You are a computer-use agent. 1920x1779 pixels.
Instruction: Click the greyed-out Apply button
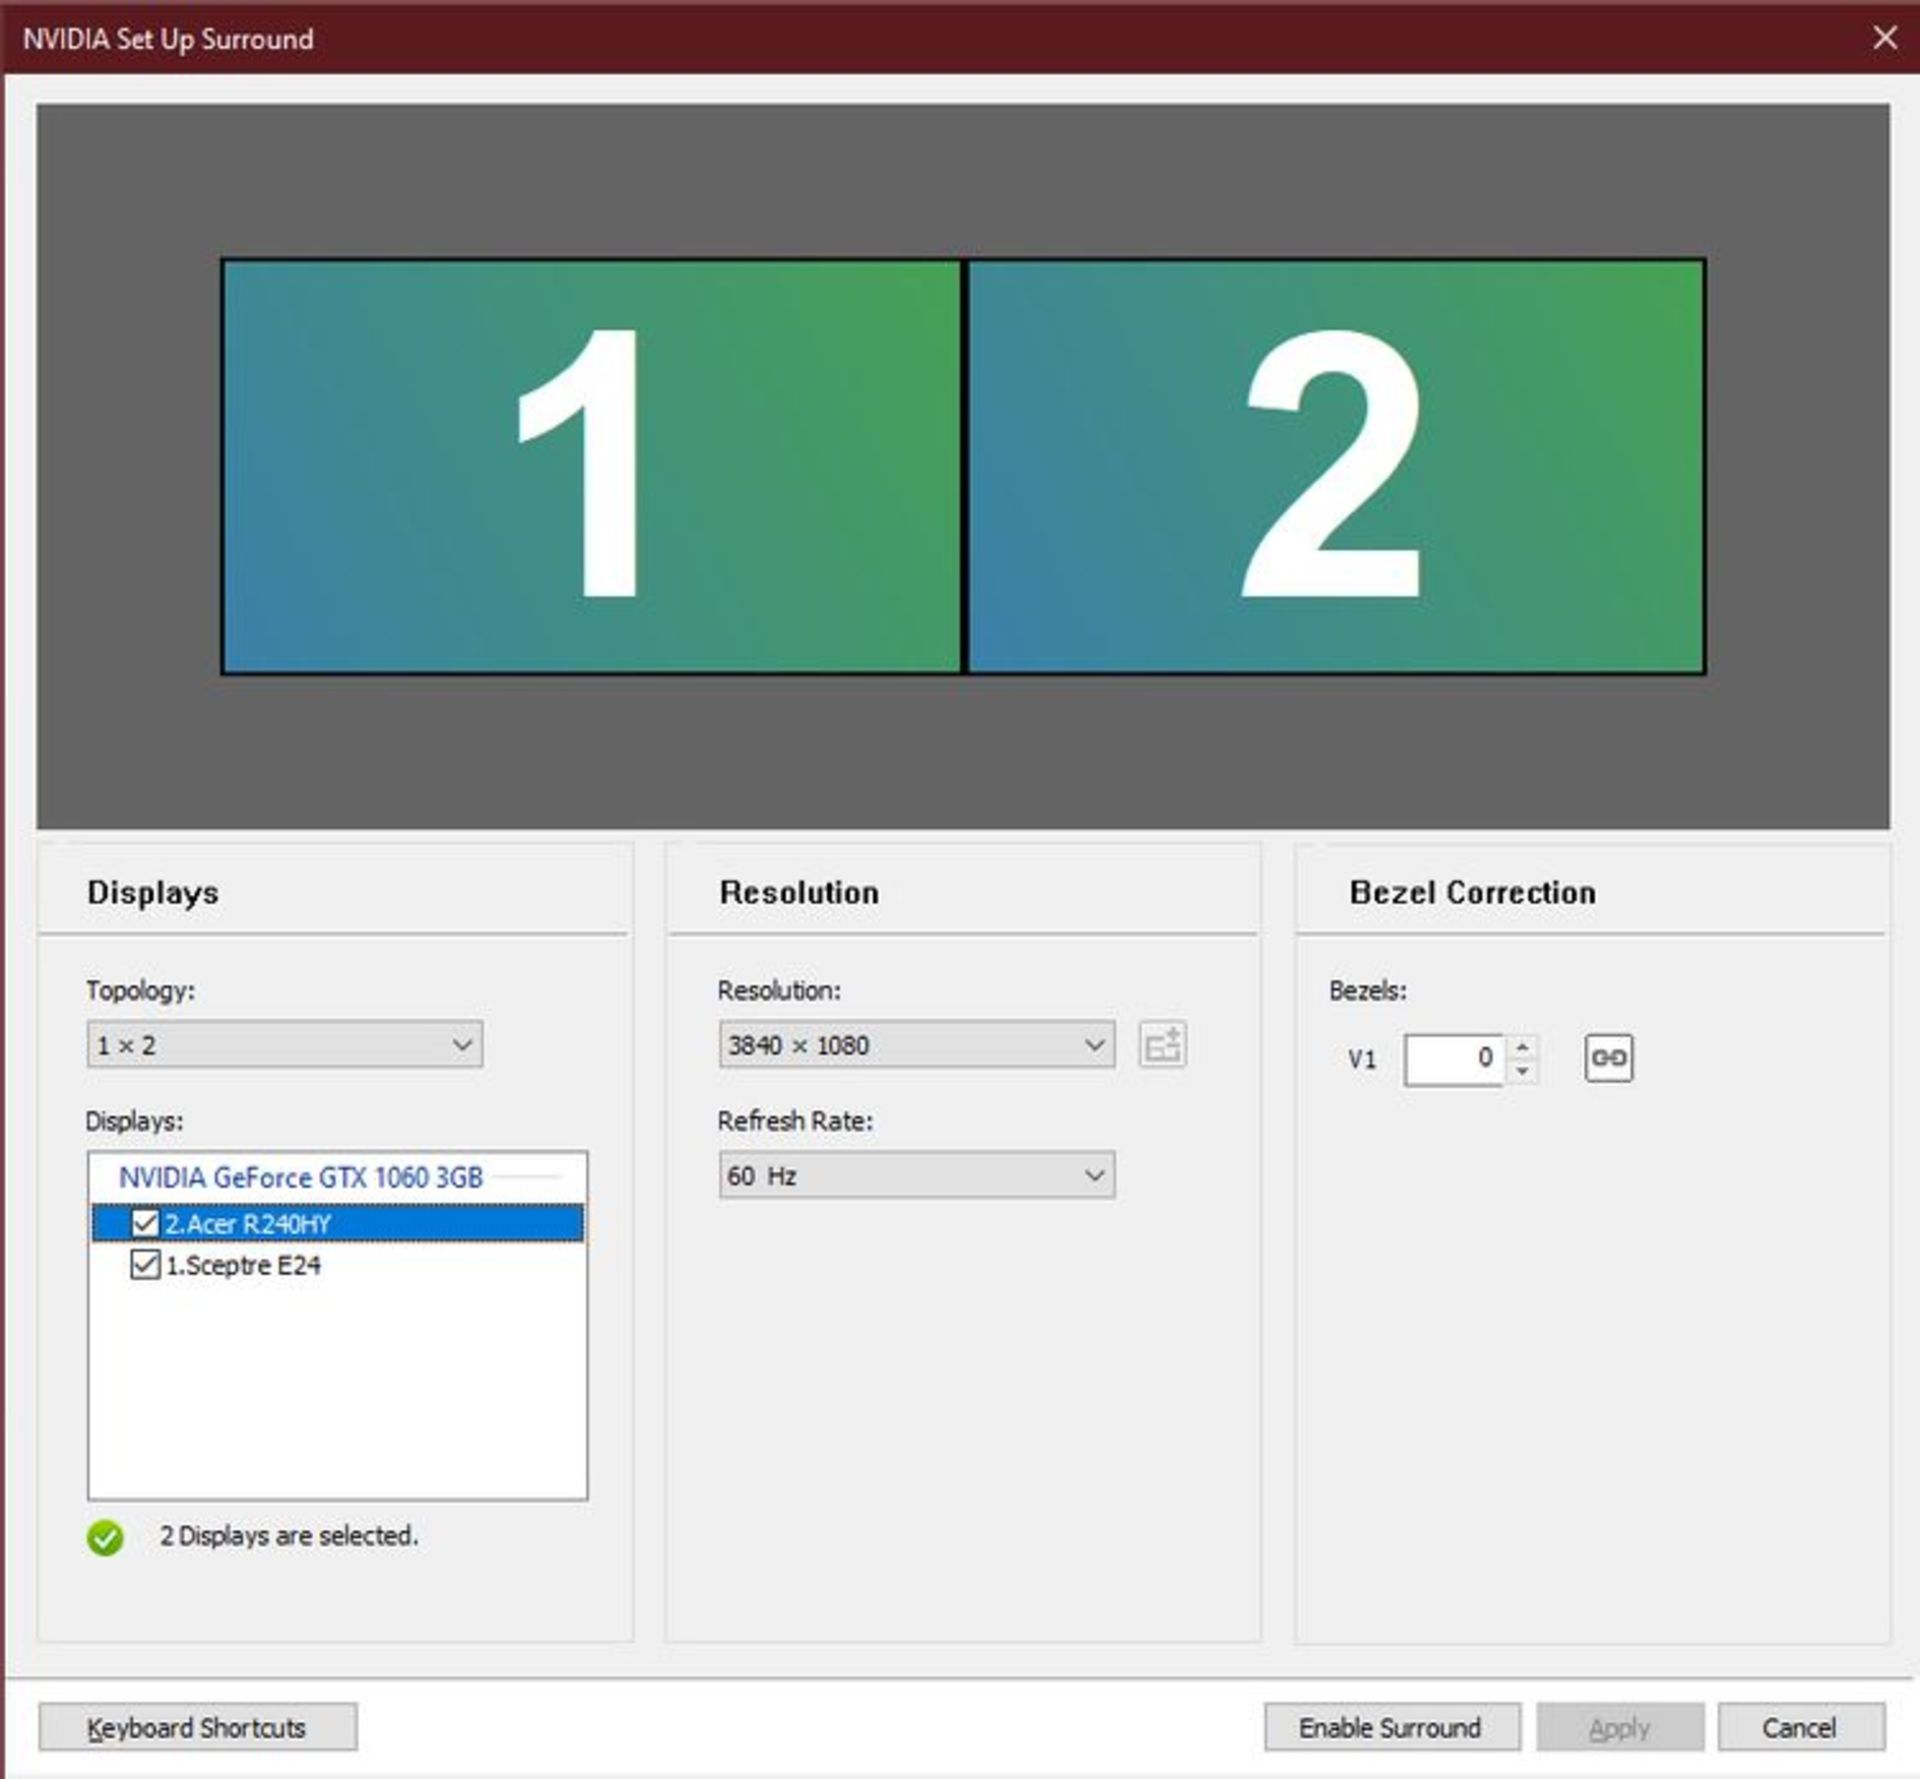pyautogui.click(x=1620, y=1728)
